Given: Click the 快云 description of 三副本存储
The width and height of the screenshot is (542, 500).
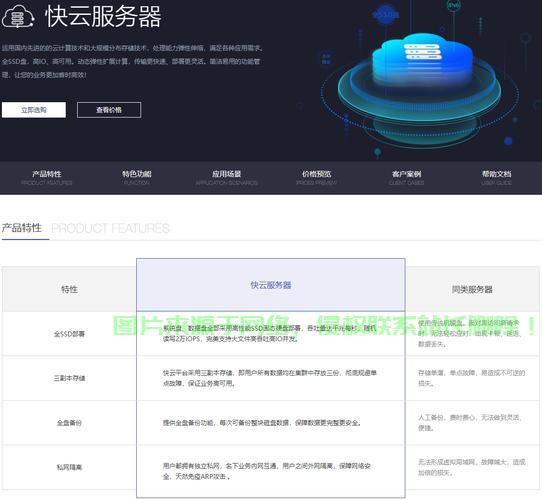Looking at the screenshot, I should pyautogui.click(x=270, y=378).
